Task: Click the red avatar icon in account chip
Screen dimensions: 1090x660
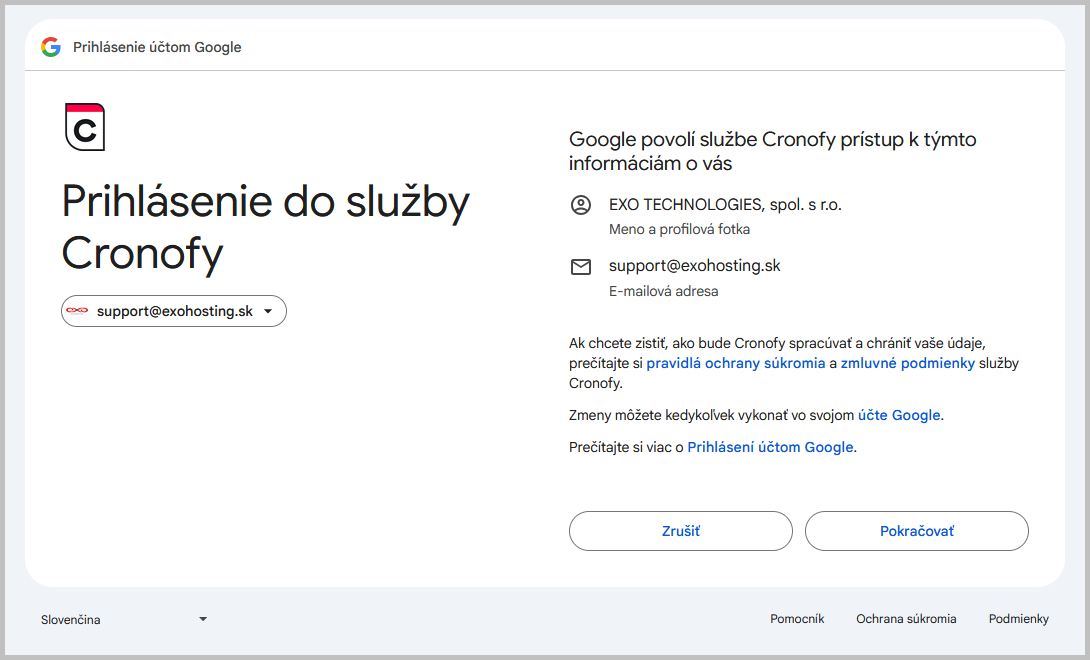Action: pos(78,311)
